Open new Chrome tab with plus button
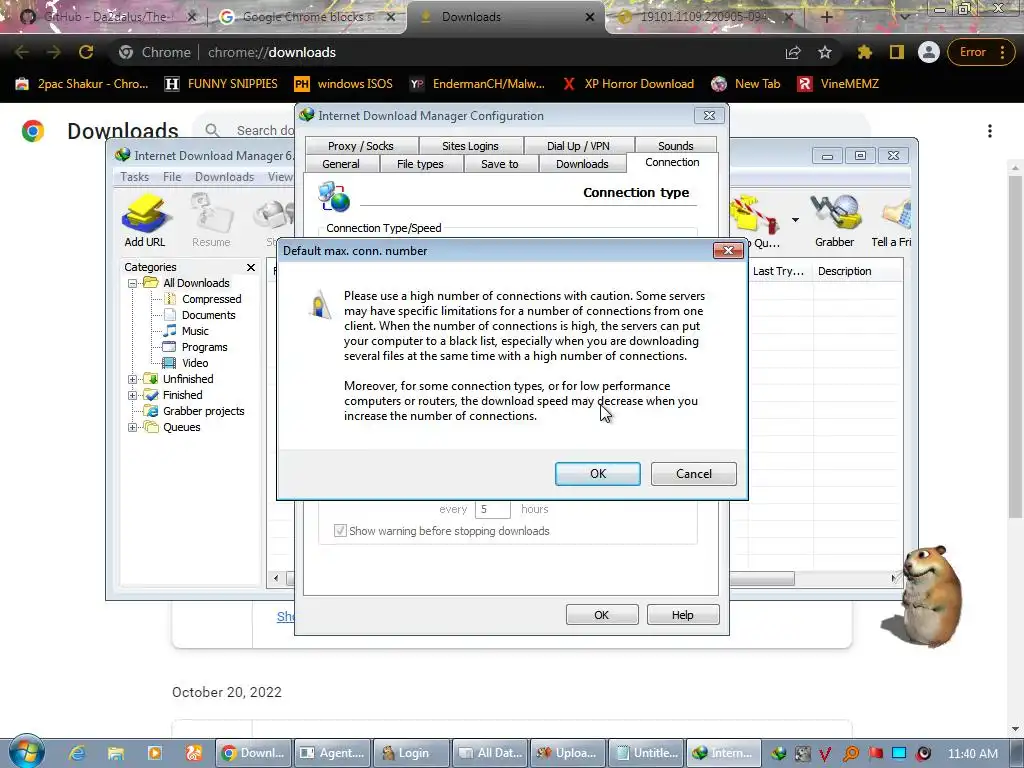 pyautogui.click(x=826, y=16)
